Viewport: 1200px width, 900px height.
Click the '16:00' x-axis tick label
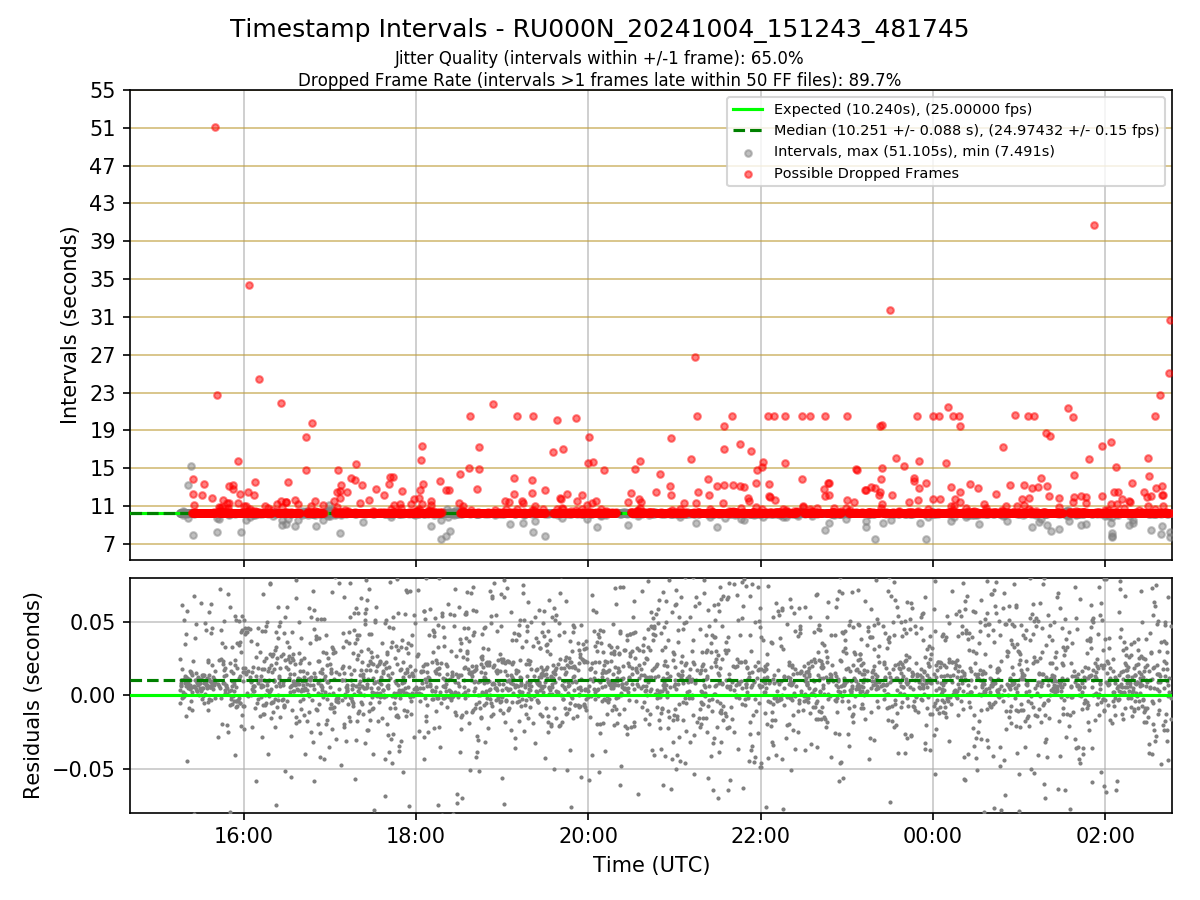click(244, 834)
